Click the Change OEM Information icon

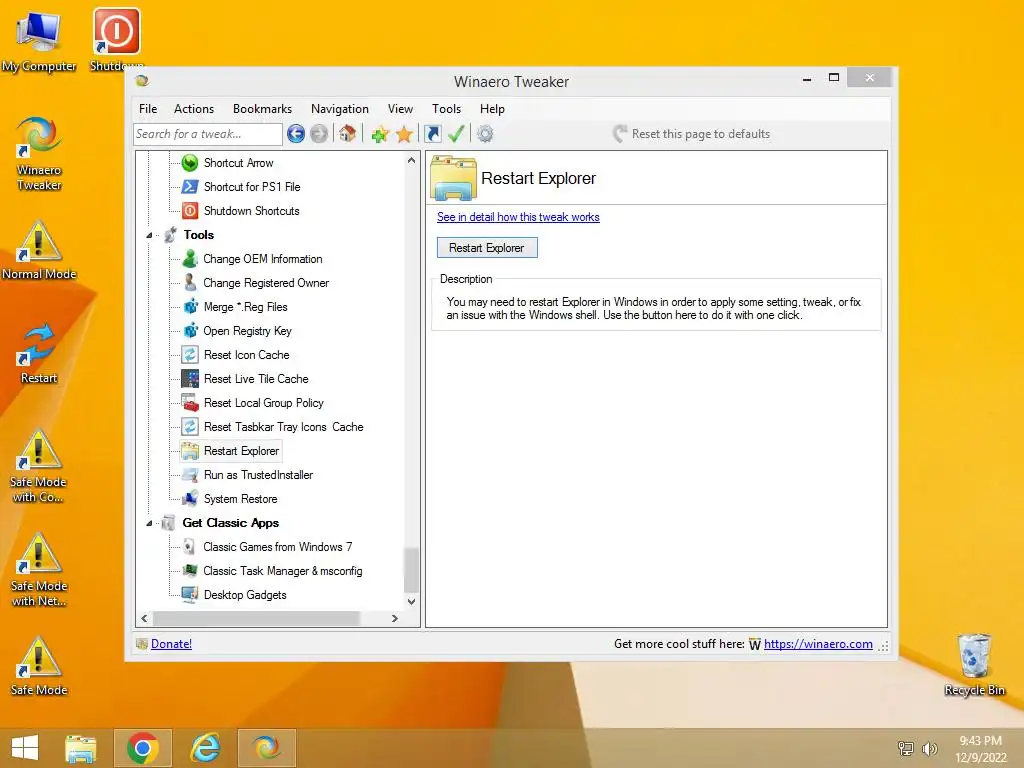point(189,259)
